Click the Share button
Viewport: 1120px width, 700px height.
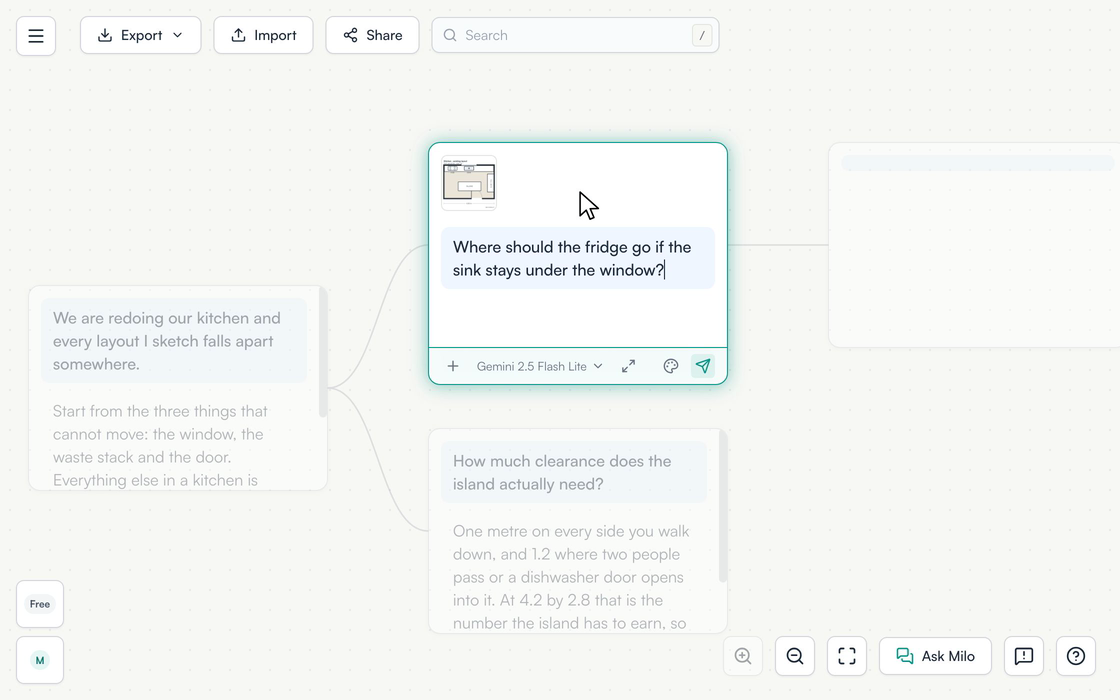click(x=372, y=35)
